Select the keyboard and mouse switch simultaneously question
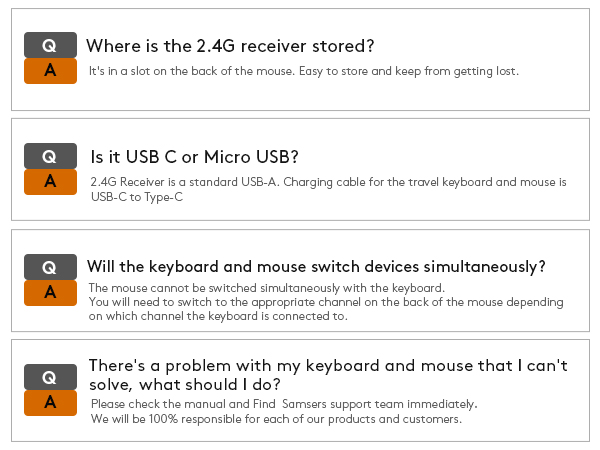 316,267
